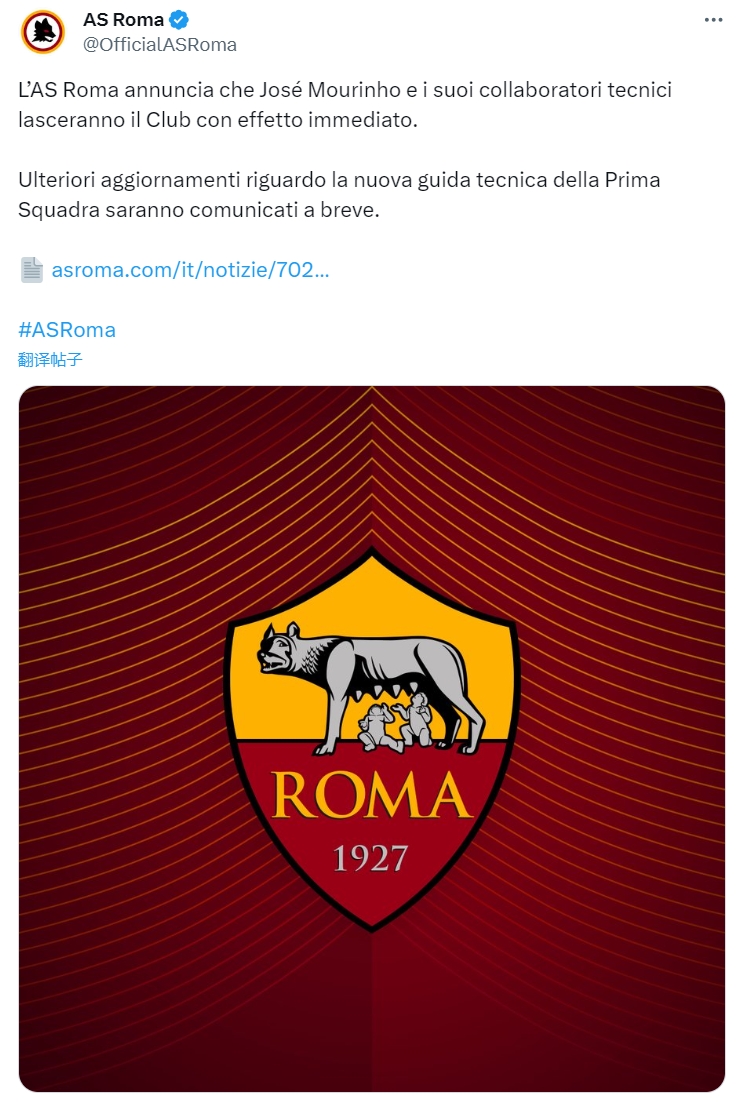Open the attached Roma crest image
The width and height of the screenshot is (744, 1102).
(x=372, y=739)
